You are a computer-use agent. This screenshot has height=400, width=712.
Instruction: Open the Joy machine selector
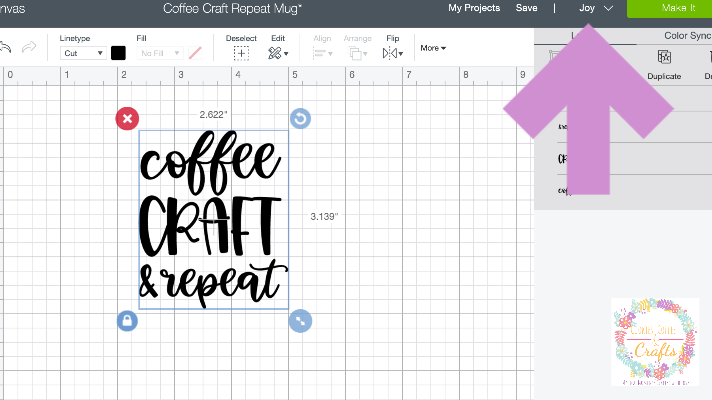coord(596,8)
